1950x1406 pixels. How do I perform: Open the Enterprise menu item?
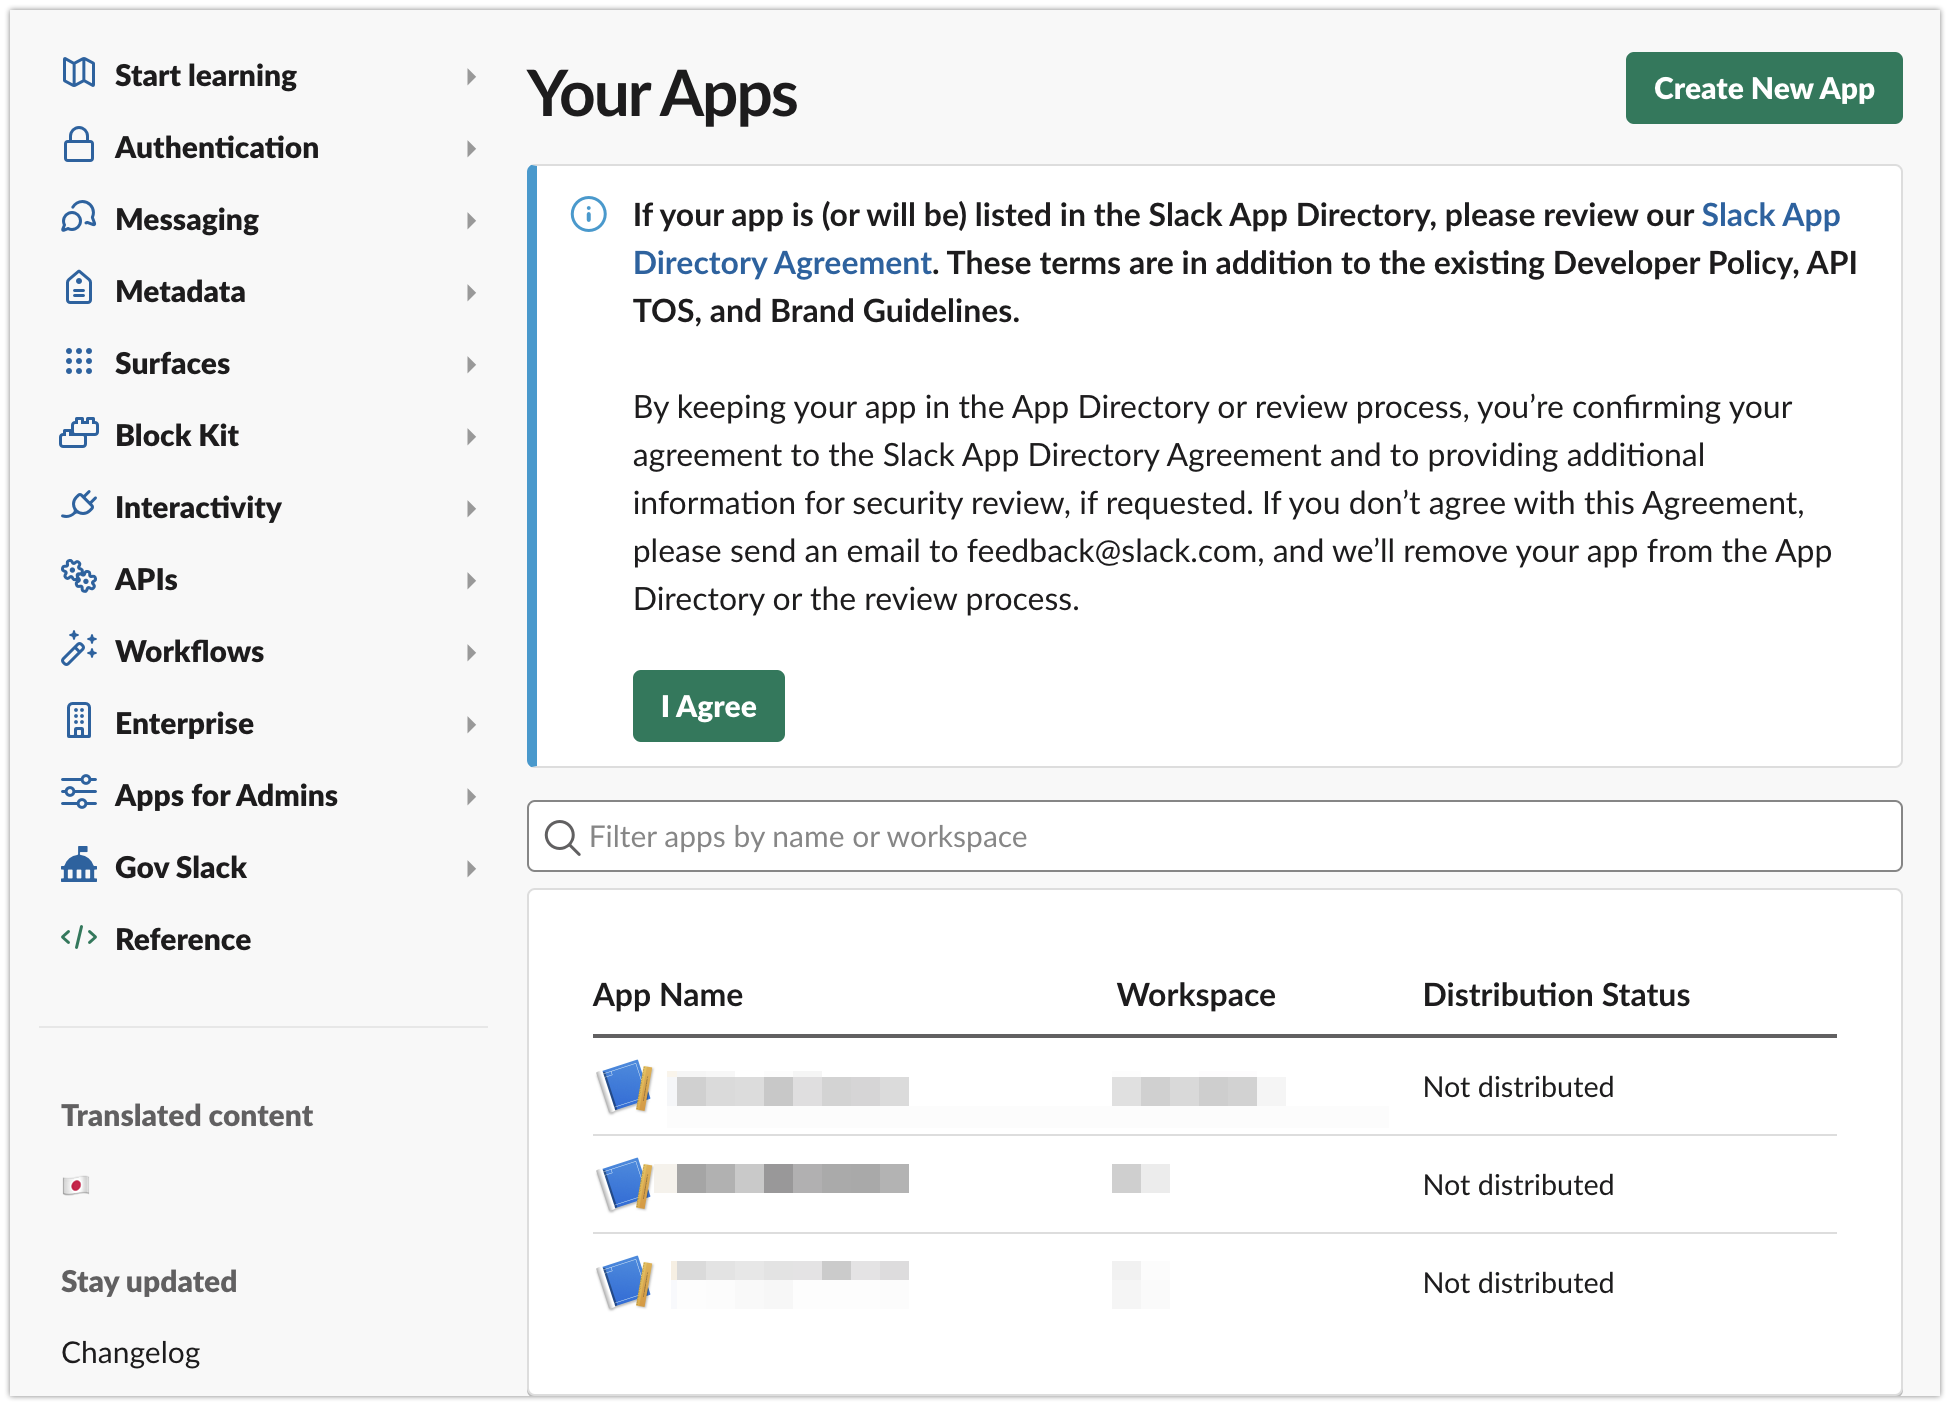[184, 724]
